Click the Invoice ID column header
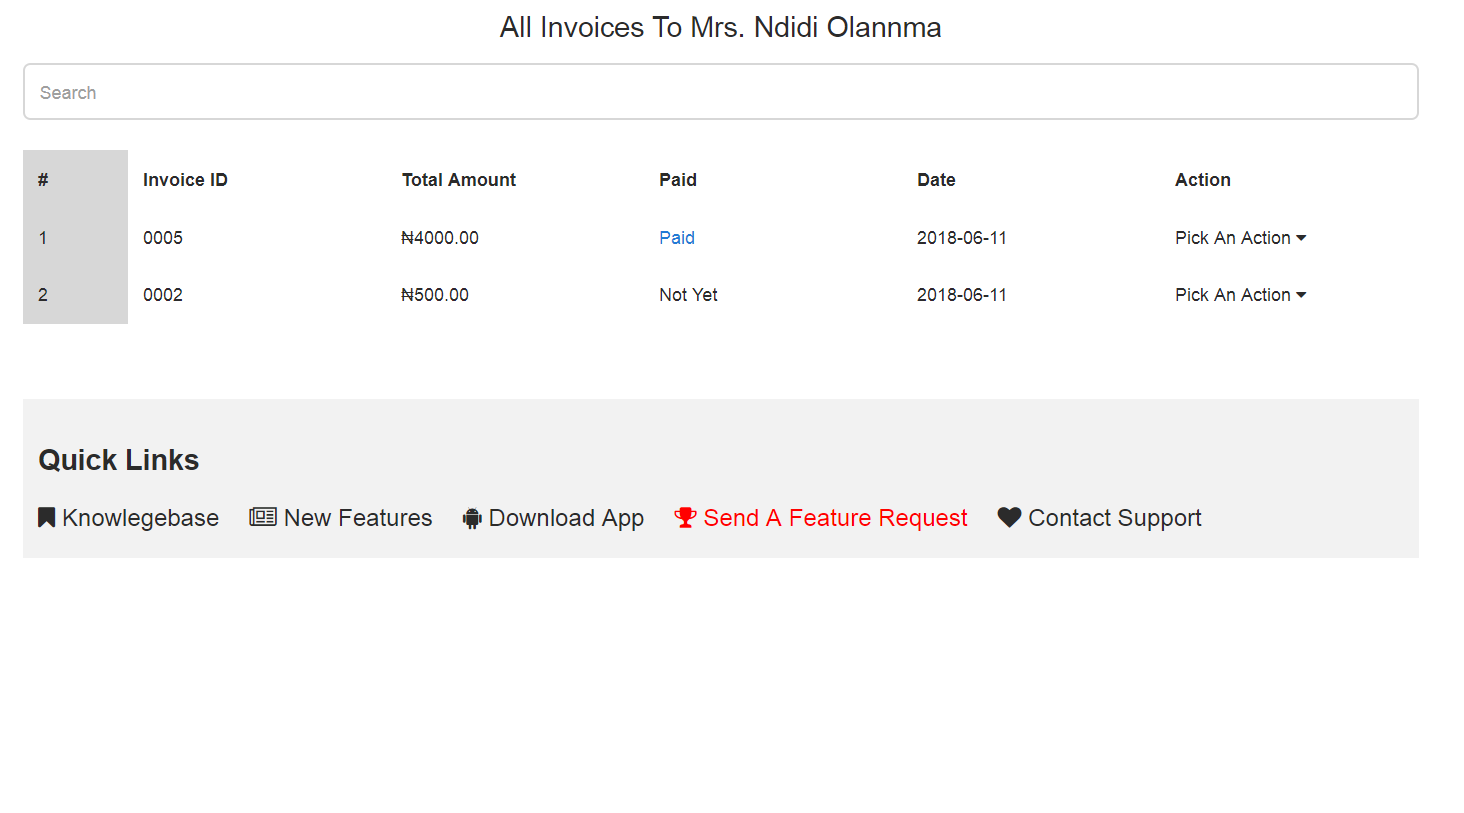Image resolution: width=1464 pixels, height=813 pixels. 185,180
